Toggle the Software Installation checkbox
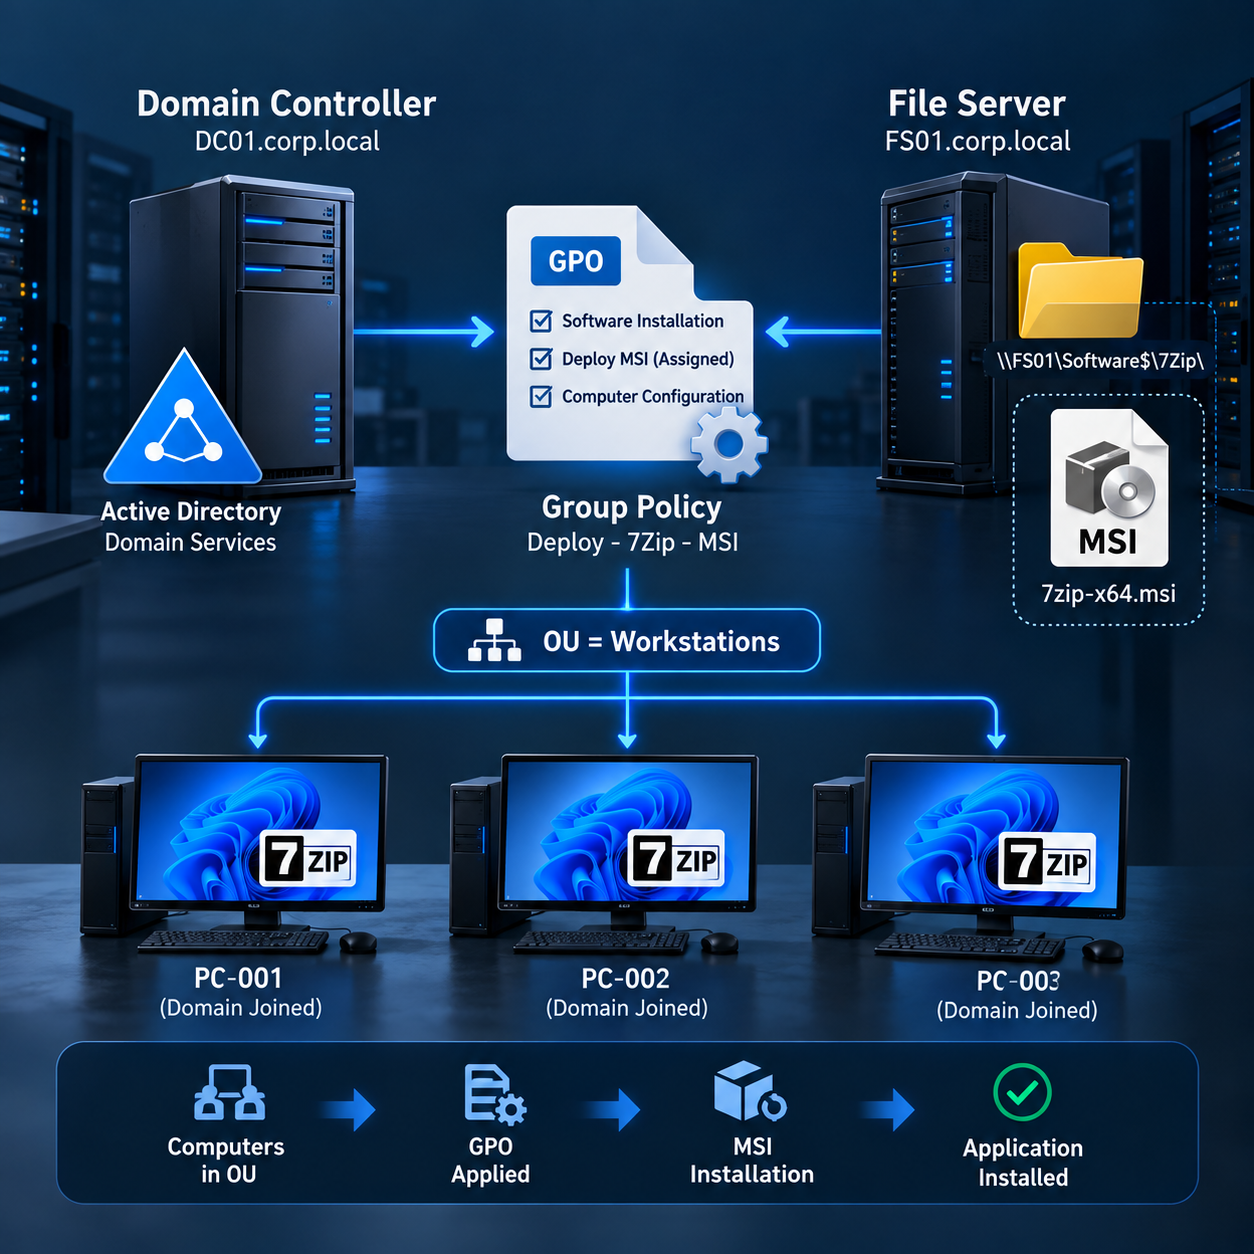 click(x=541, y=321)
